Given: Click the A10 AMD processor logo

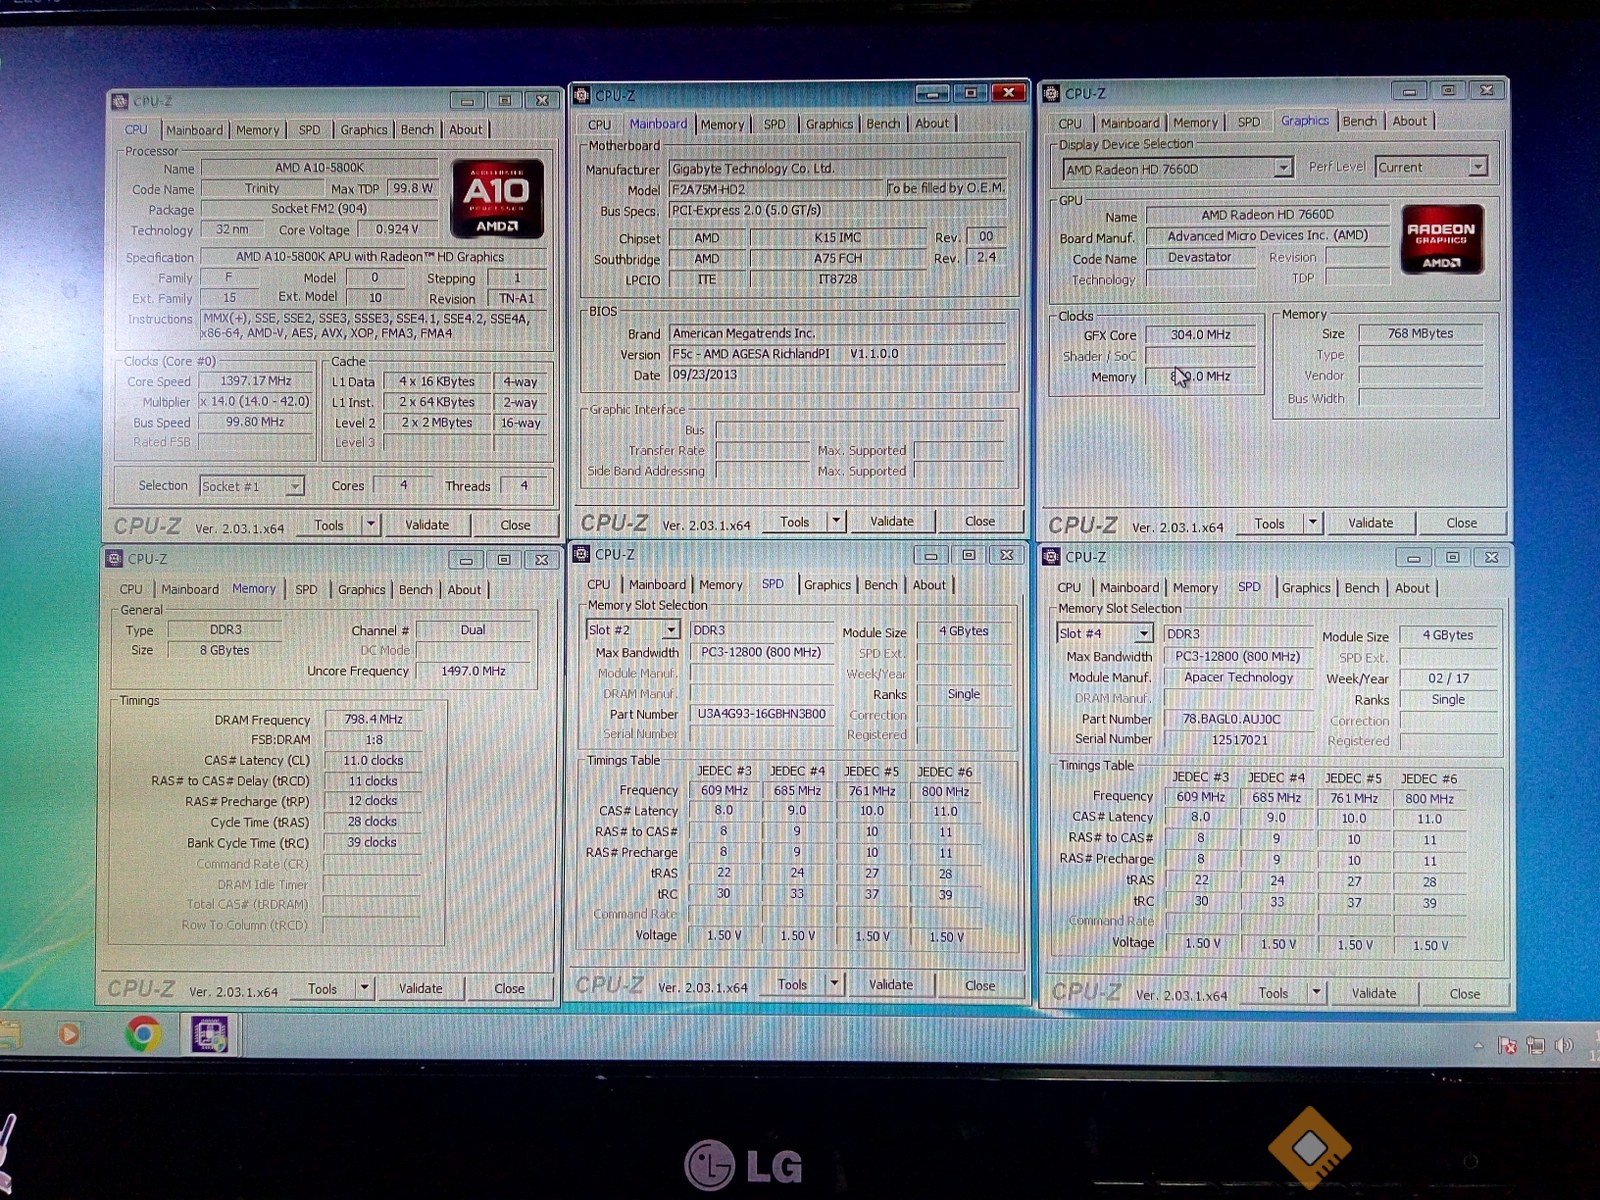Looking at the screenshot, I should pyautogui.click(x=497, y=198).
